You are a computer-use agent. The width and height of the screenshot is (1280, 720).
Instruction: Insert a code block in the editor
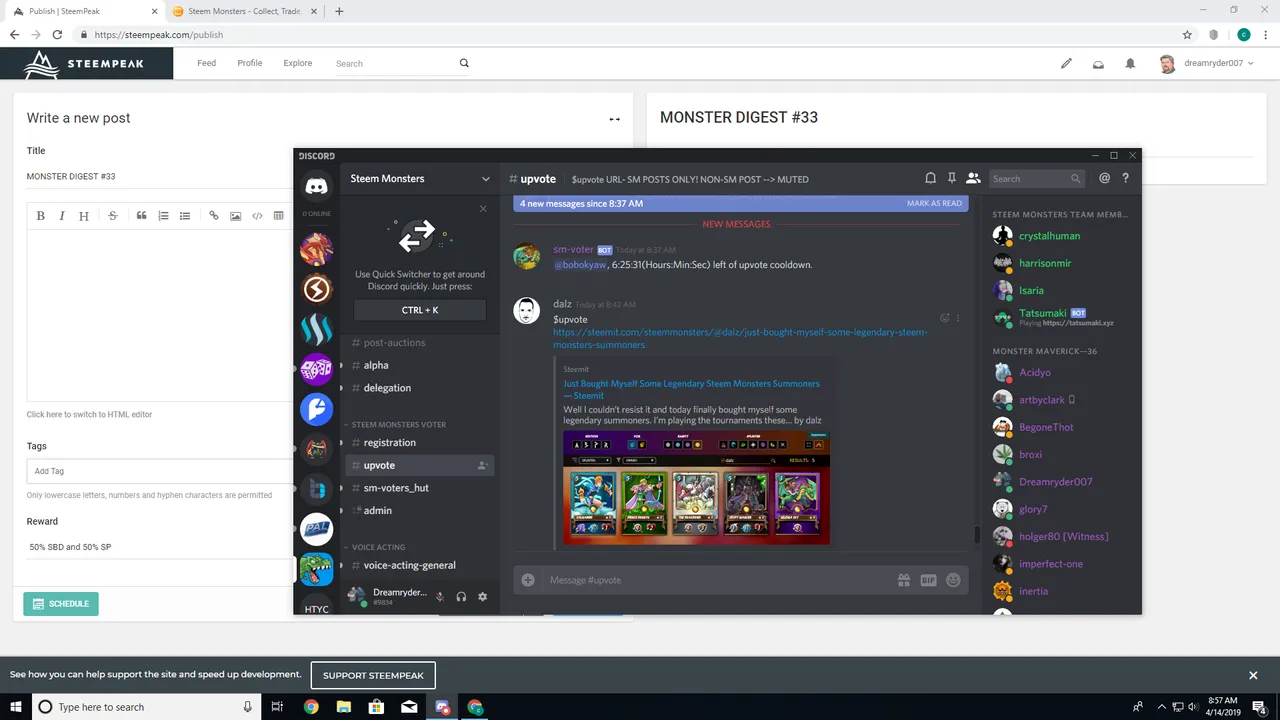(257, 216)
